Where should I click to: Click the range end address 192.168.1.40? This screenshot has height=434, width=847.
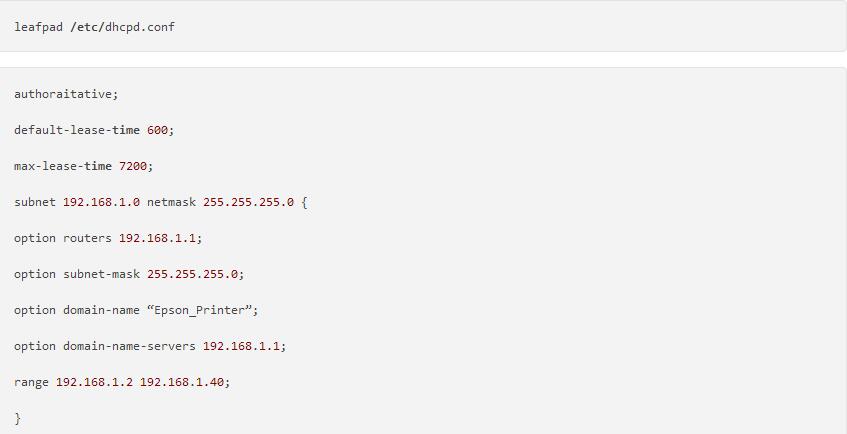(x=182, y=382)
